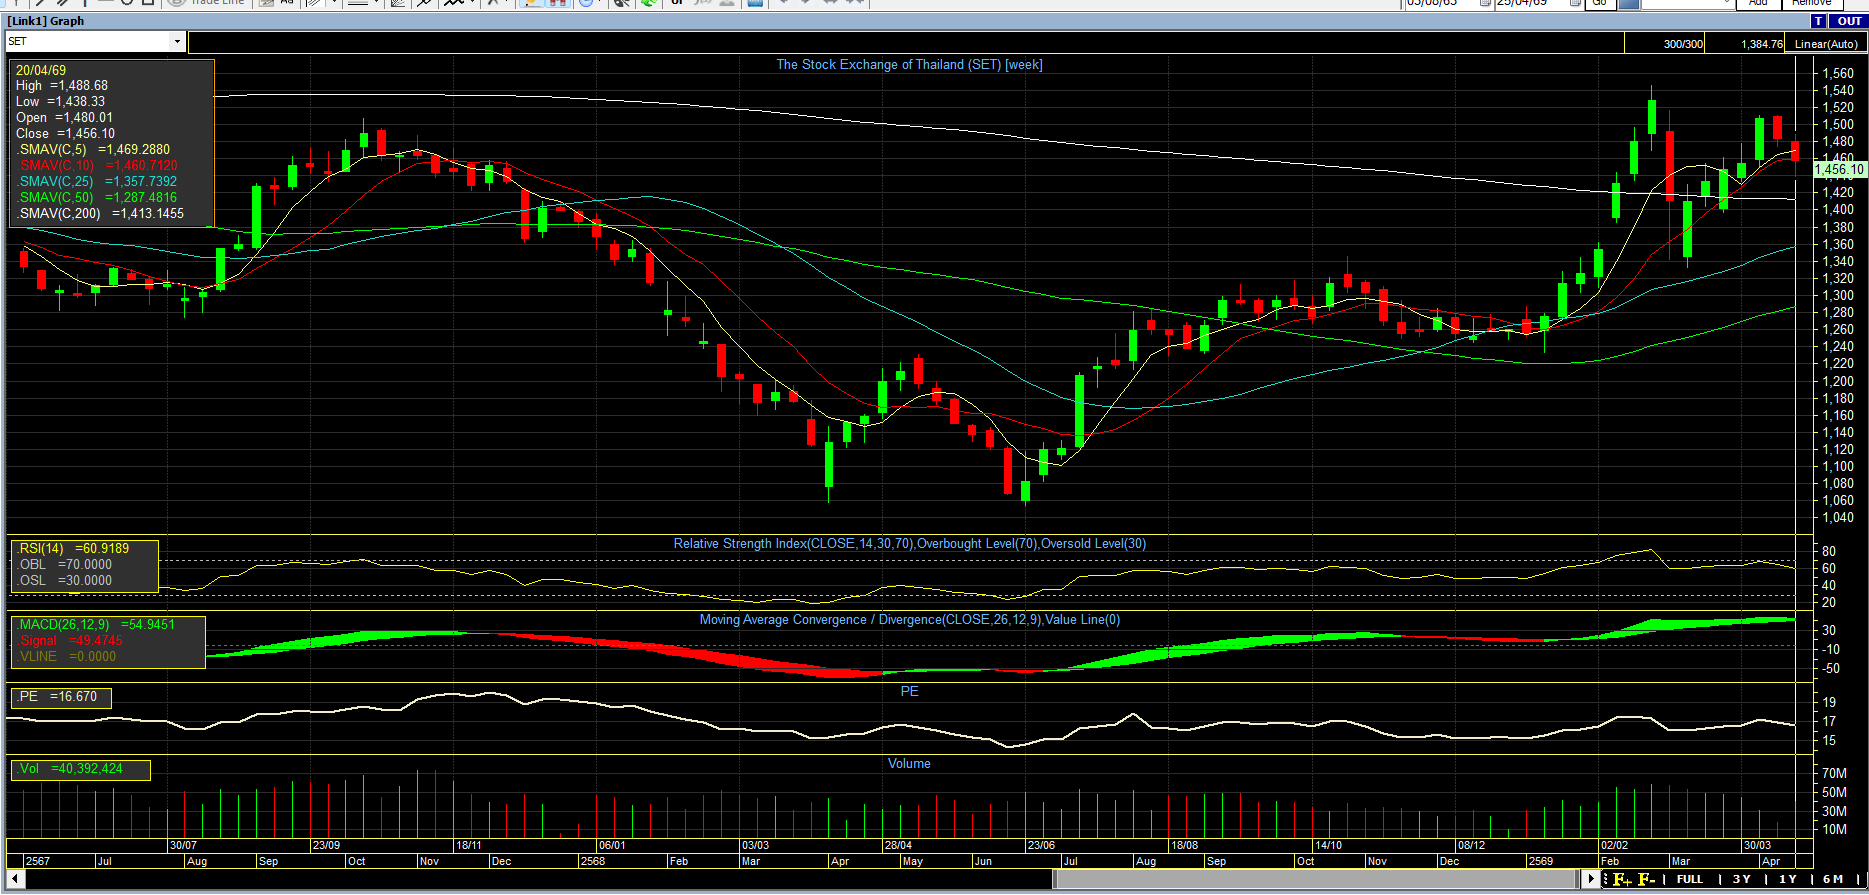Viewport: 1869px width, 895px height.
Task: Click the [Link1] Graph window title
Action: (x=46, y=21)
